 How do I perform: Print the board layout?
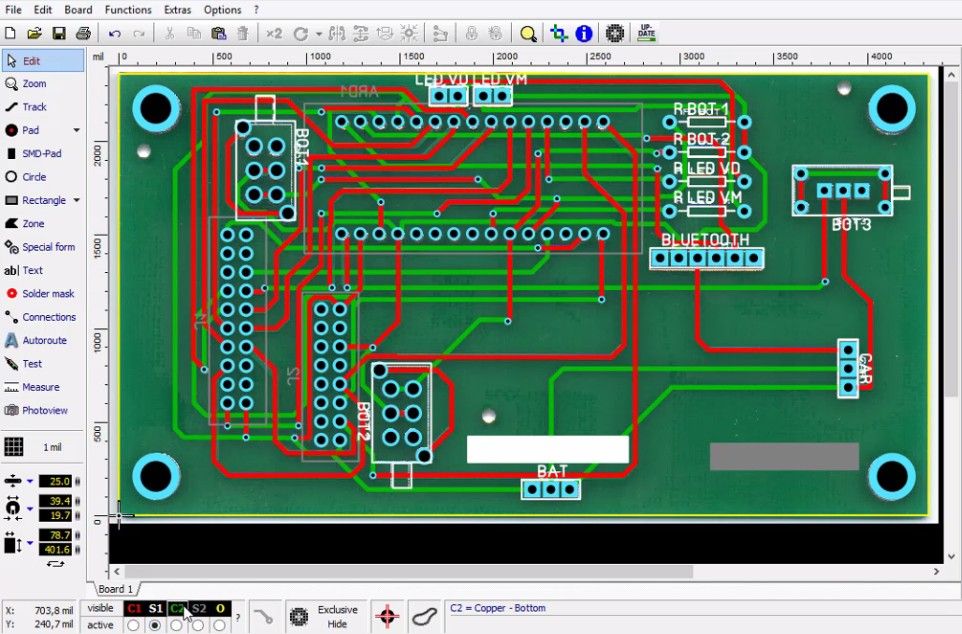83,33
